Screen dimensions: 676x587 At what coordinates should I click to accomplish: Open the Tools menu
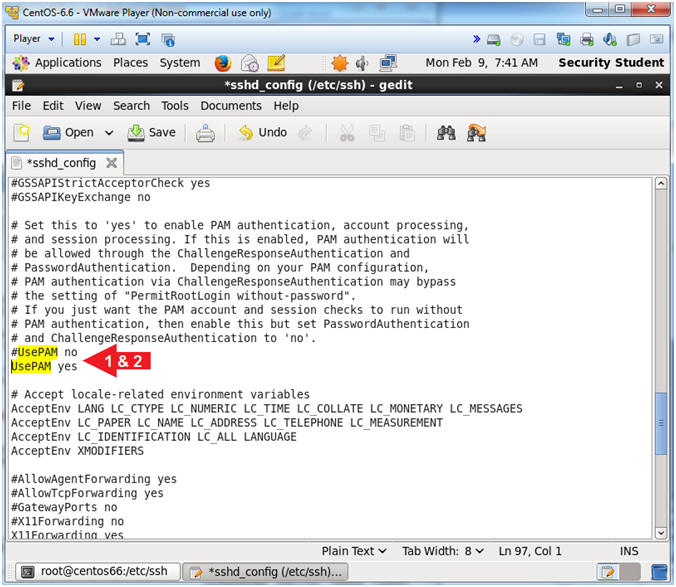click(175, 106)
